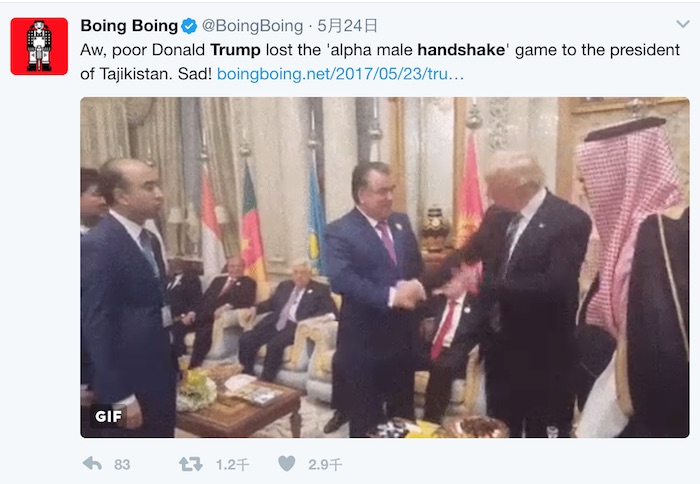Play the handshake GIF media
The height and width of the screenshot is (484, 700).
(385, 267)
